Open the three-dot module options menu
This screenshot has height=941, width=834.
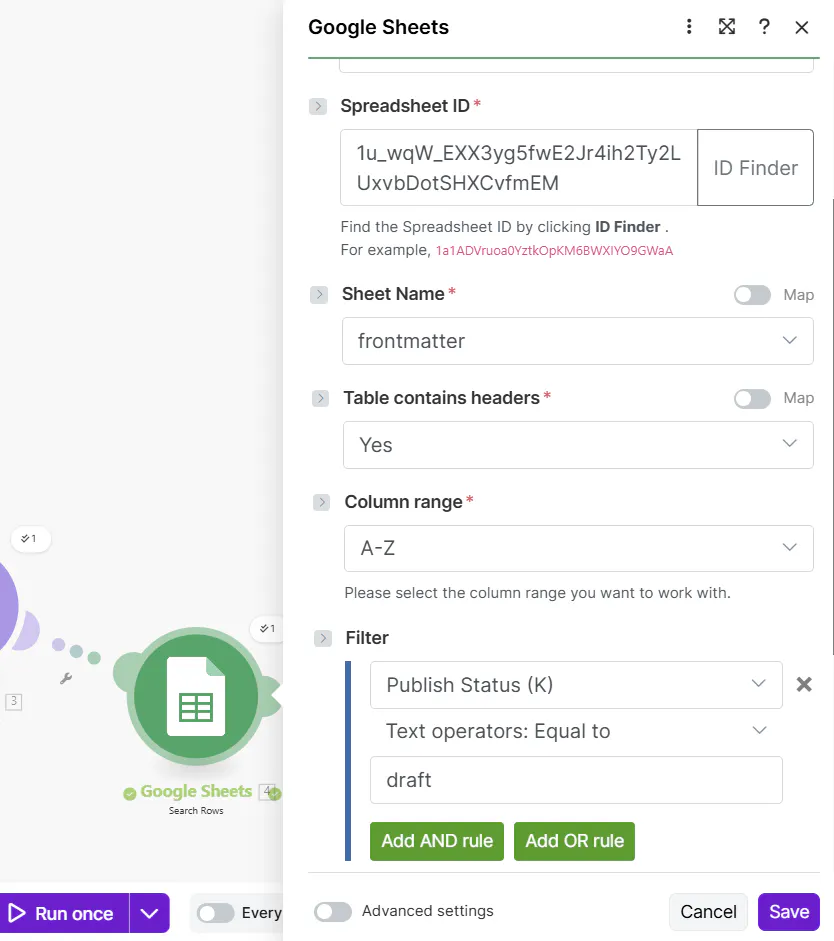[689, 27]
